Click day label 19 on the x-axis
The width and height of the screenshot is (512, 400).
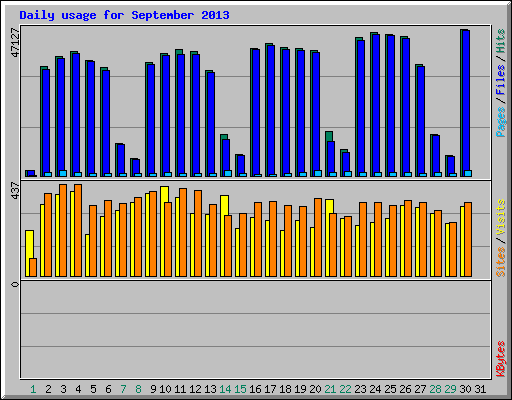point(300,389)
